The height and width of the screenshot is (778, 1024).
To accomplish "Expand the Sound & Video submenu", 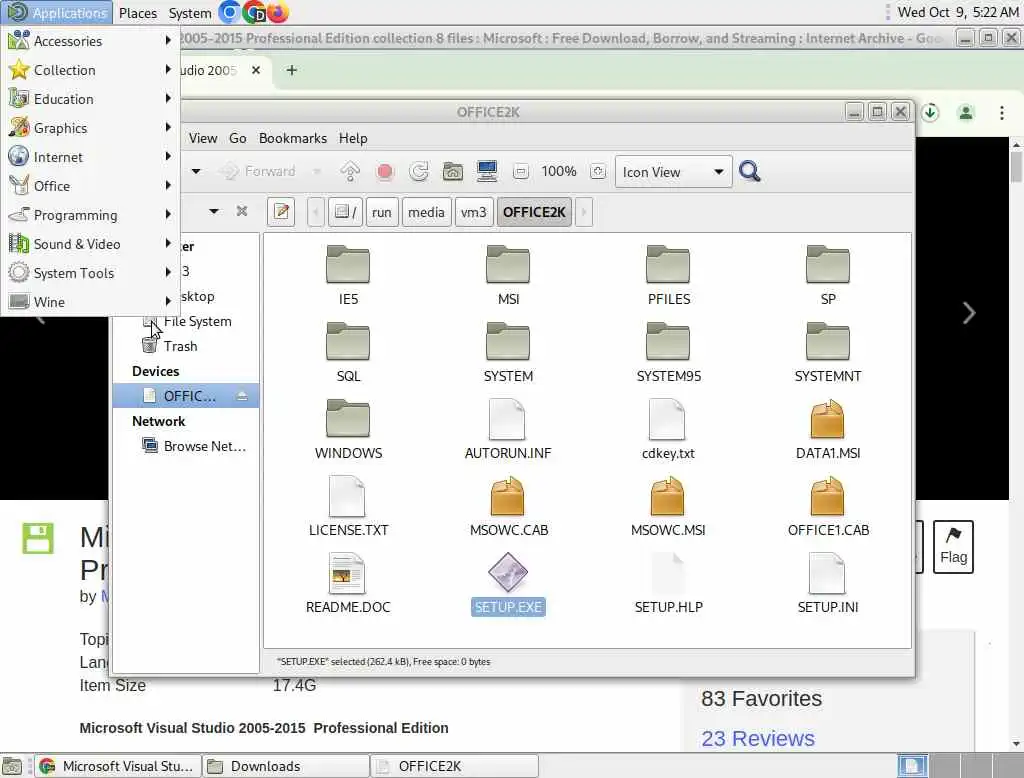I will pyautogui.click(x=90, y=244).
